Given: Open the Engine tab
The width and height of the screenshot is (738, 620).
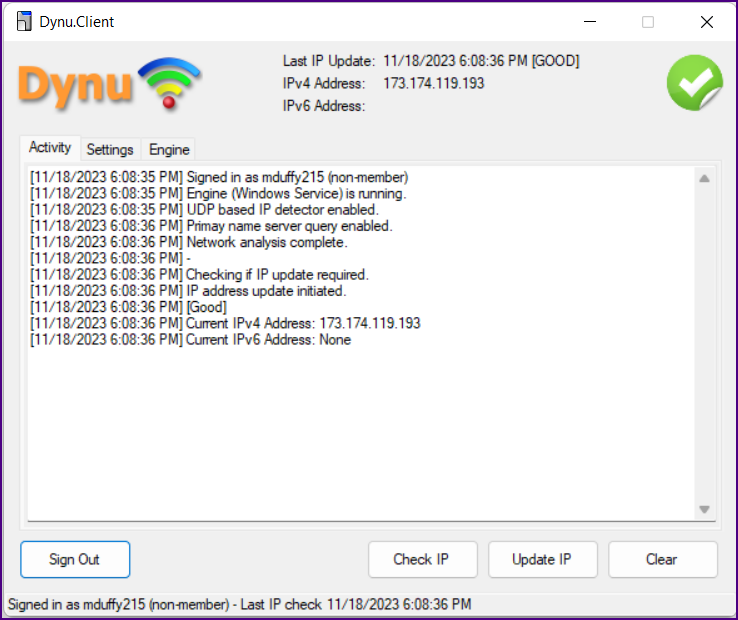Looking at the screenshot, I should pyautogui.click(x=169, y=150).
